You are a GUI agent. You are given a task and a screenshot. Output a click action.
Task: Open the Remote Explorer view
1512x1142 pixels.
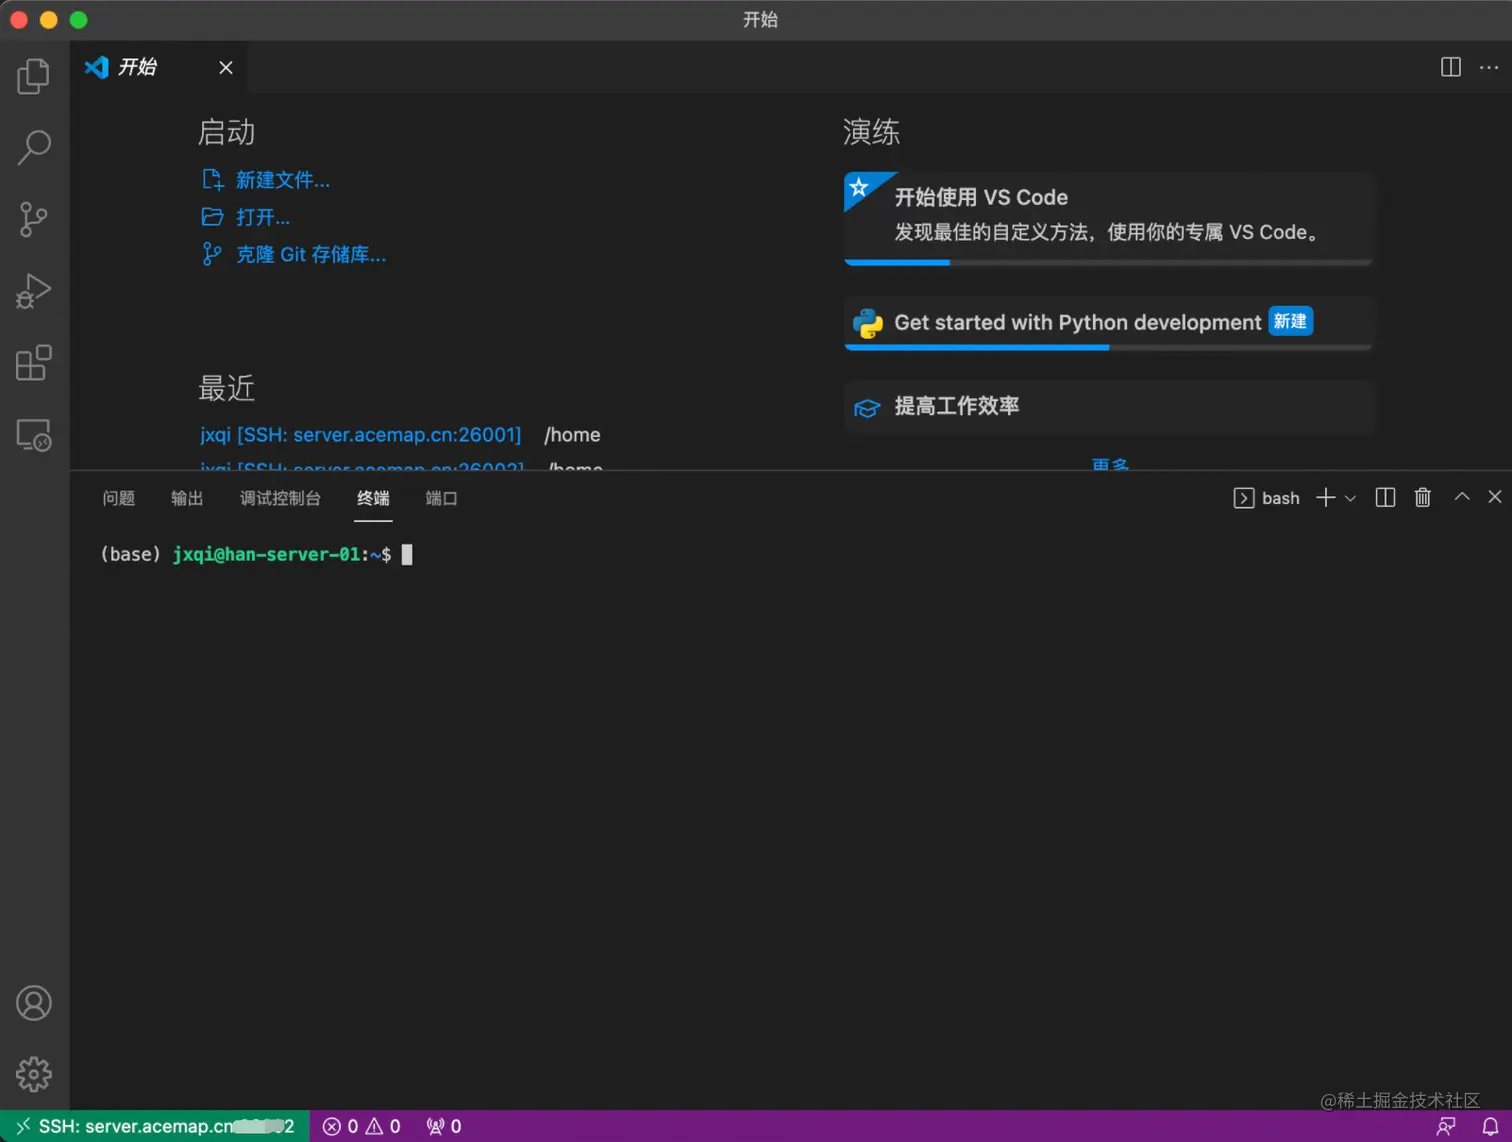tap(34, 435)
